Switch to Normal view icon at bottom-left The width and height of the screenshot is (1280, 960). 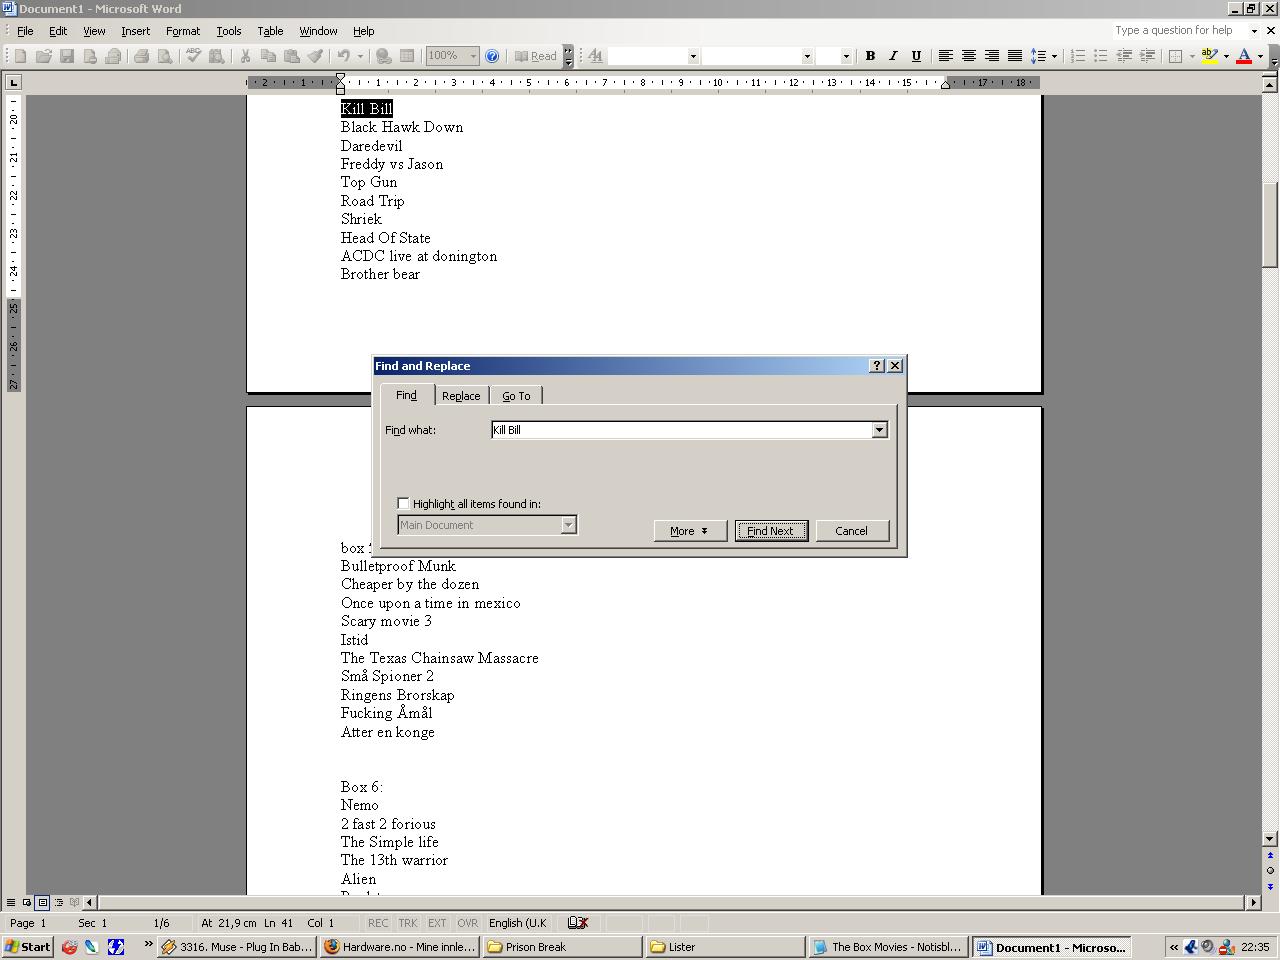(x=11, y=902)
